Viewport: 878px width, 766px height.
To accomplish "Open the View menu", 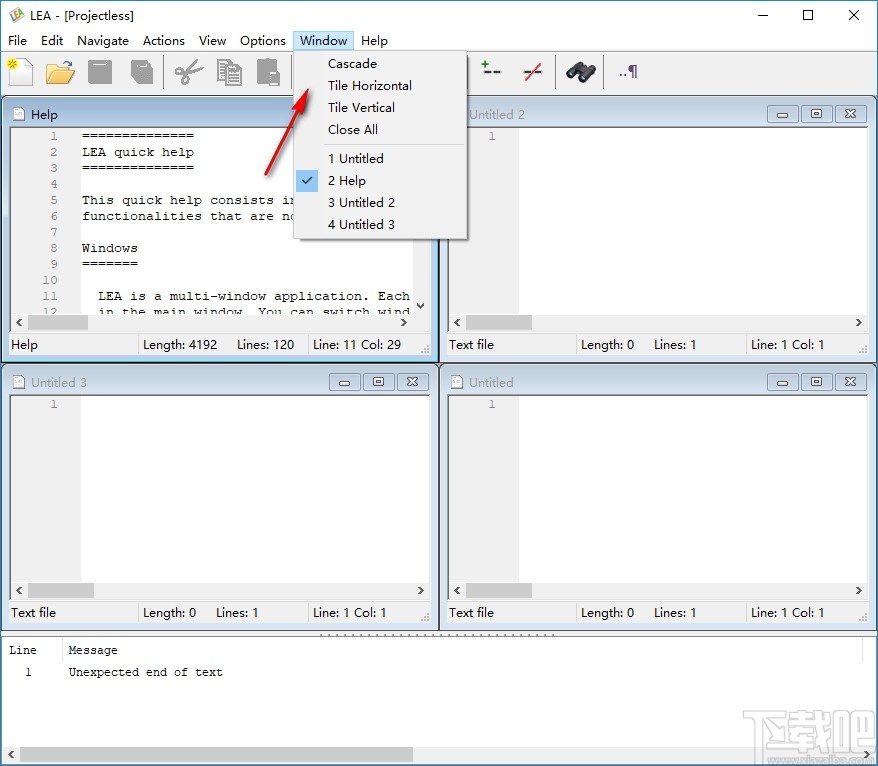I will click(212, 40).
